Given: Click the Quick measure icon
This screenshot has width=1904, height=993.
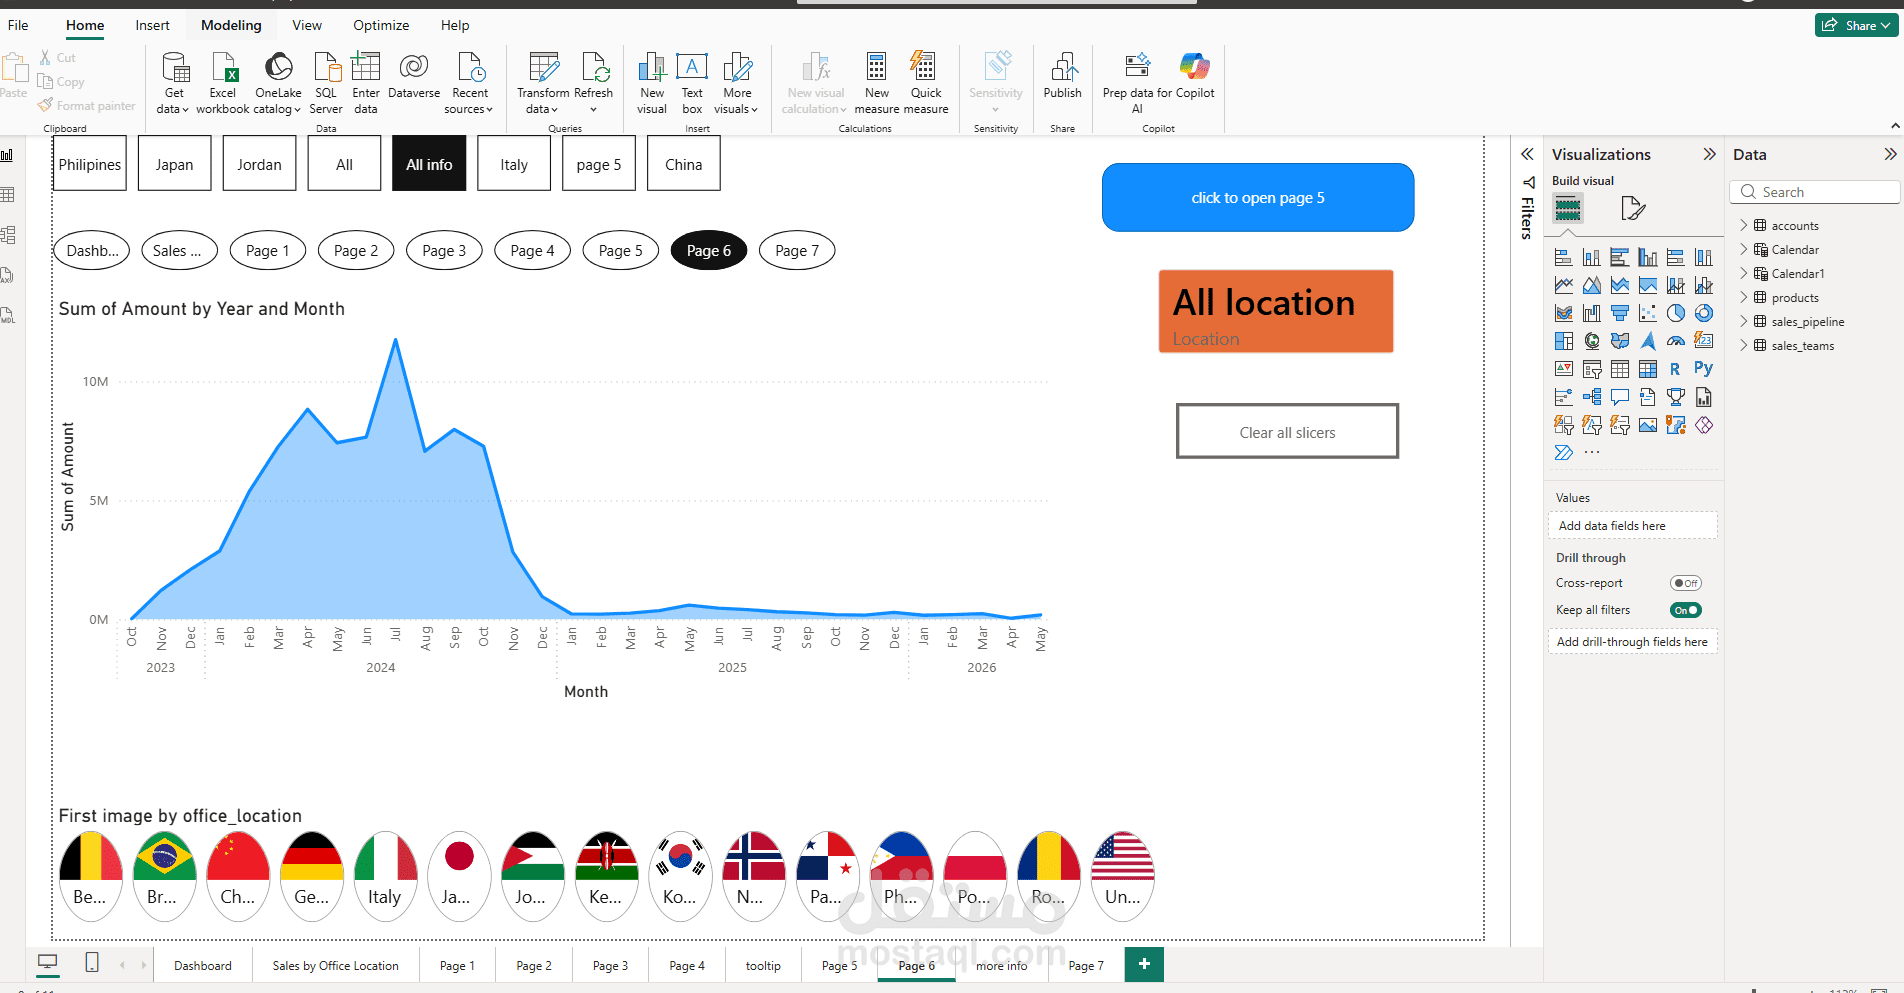Looking at the screenshot, I should 926,83.
